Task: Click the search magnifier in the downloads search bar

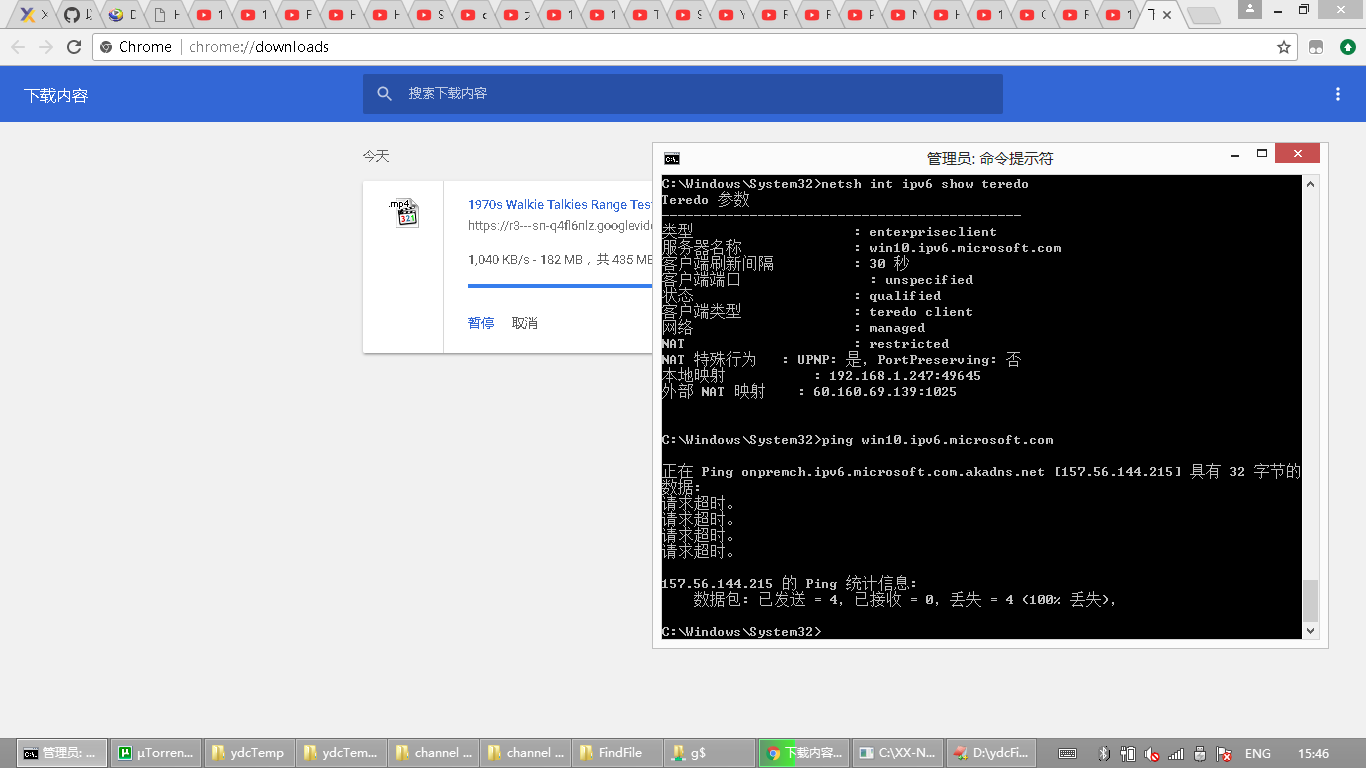Action: pyautogui.click(x=385, y=93)
